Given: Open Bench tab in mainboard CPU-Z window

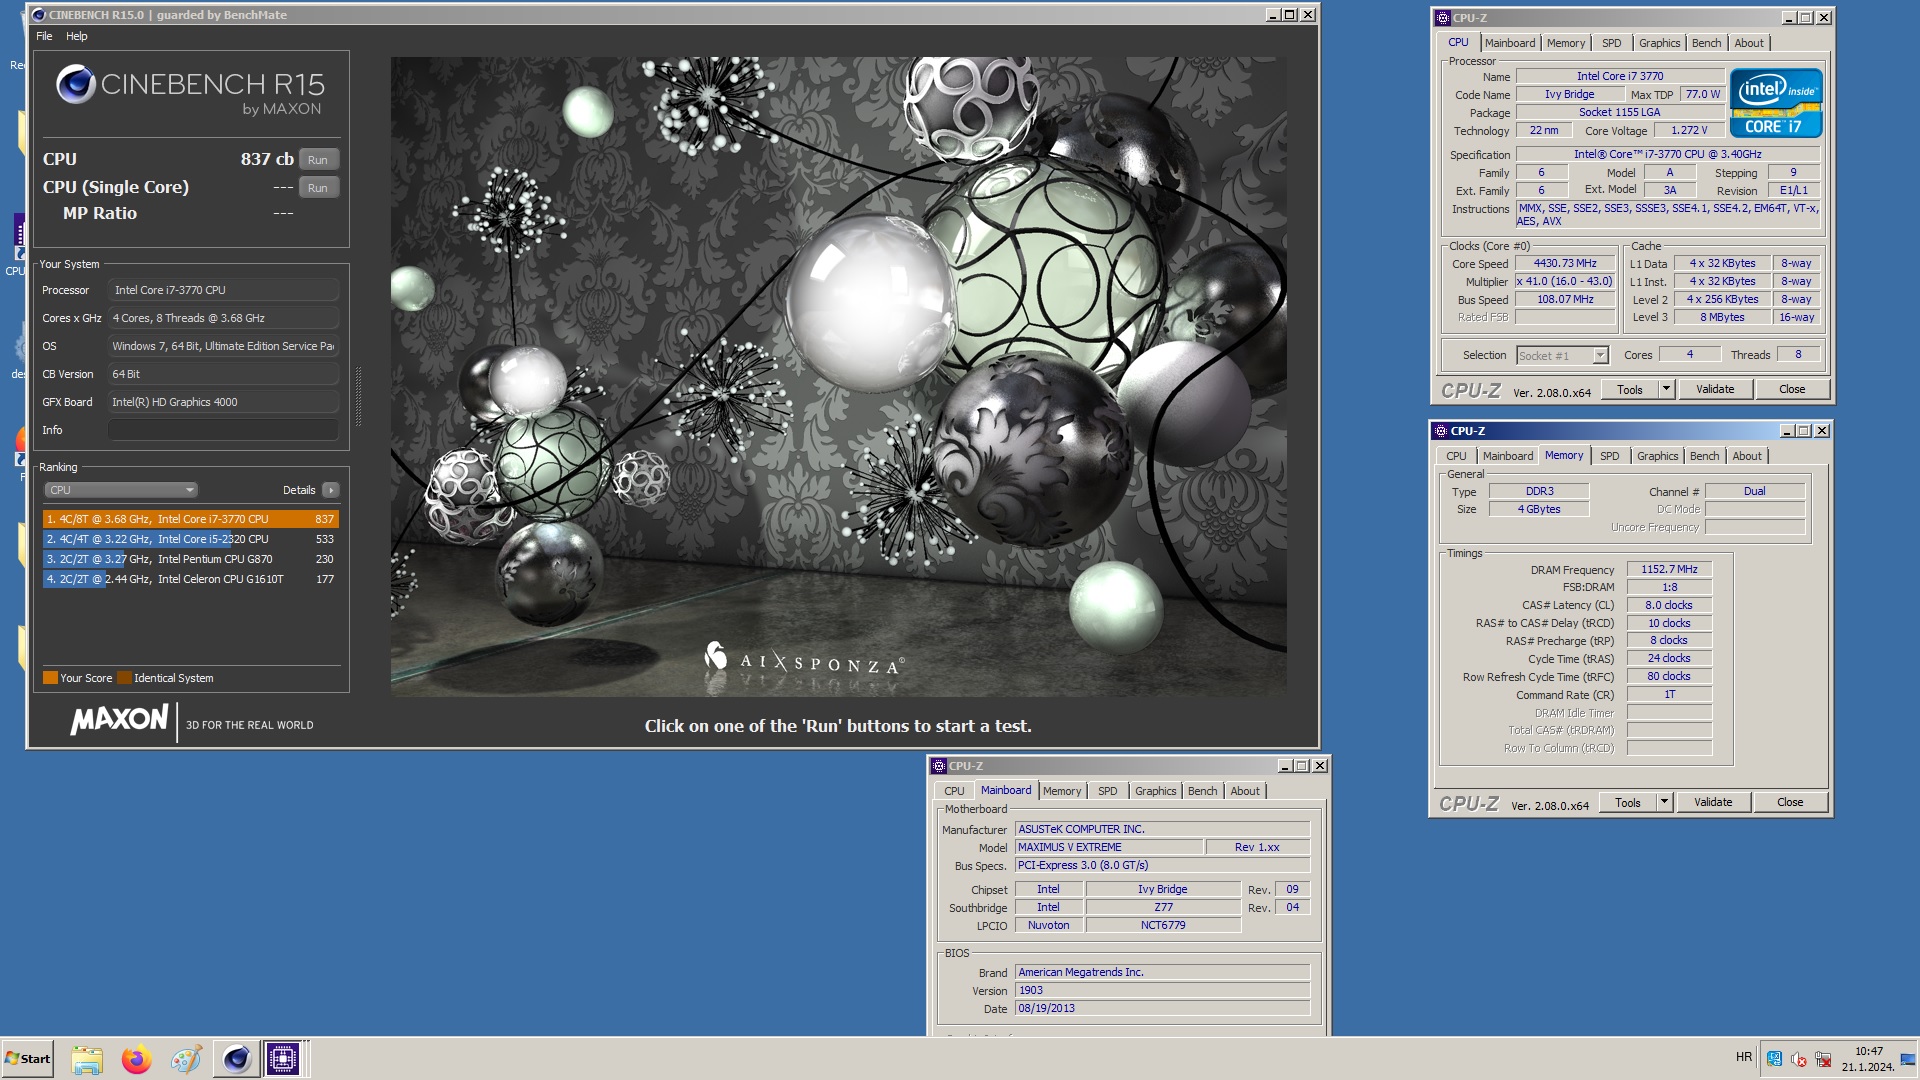Looking at the screenshot, I should pyautogui.click(x=1202, y=791).
